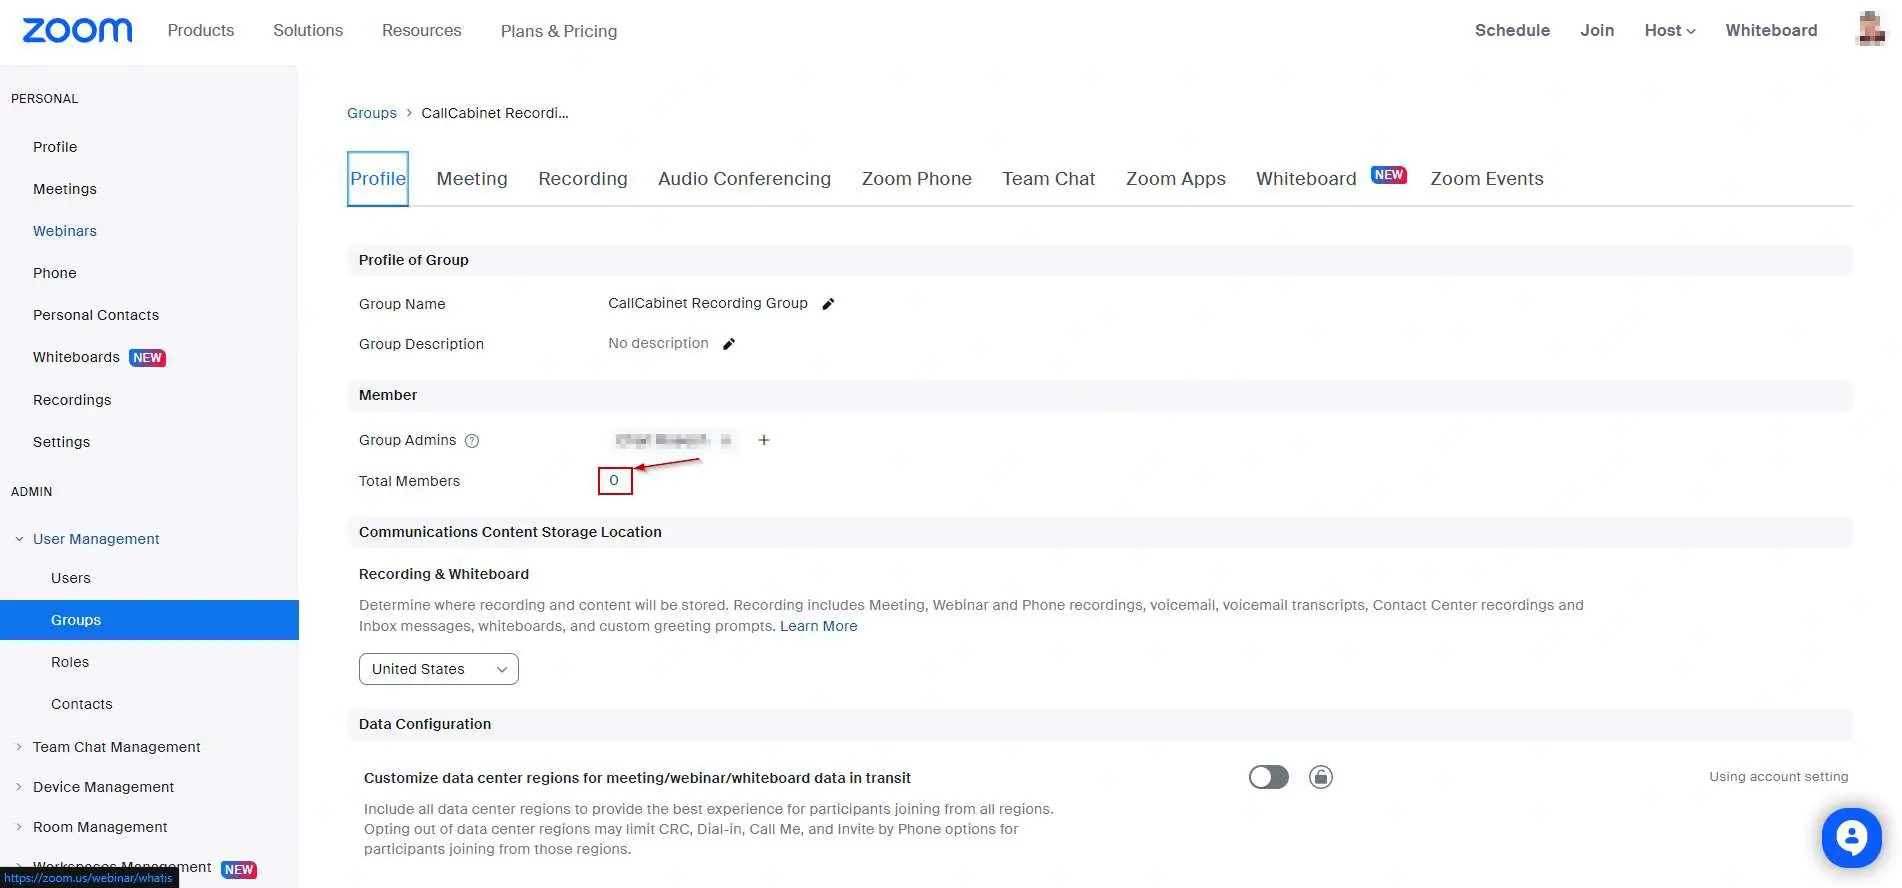This screenshot has width=1902, height=888.
Task: Open Users under User Management
Action: 71,578
